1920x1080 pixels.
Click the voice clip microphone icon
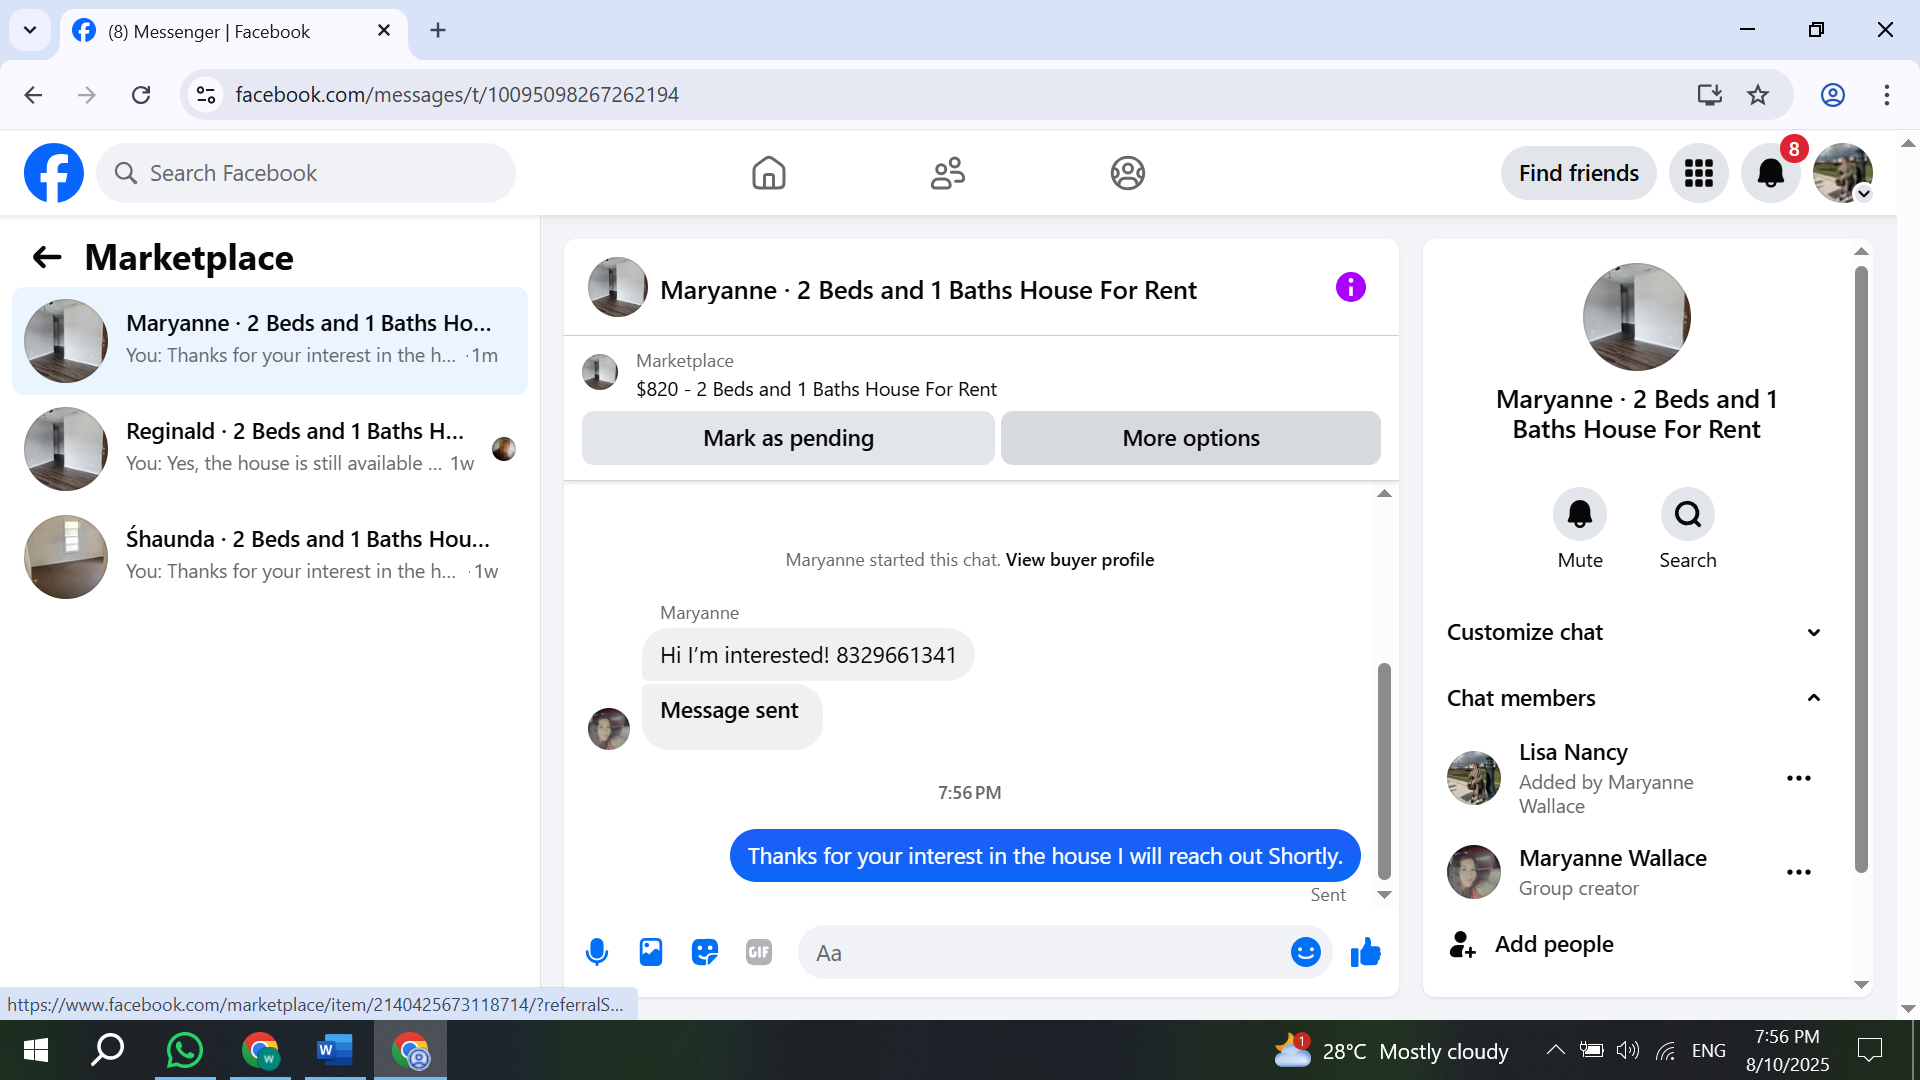(597, 952)
